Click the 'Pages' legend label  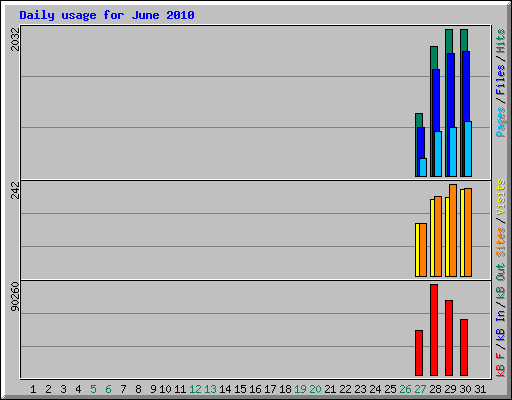click(500, 122)
